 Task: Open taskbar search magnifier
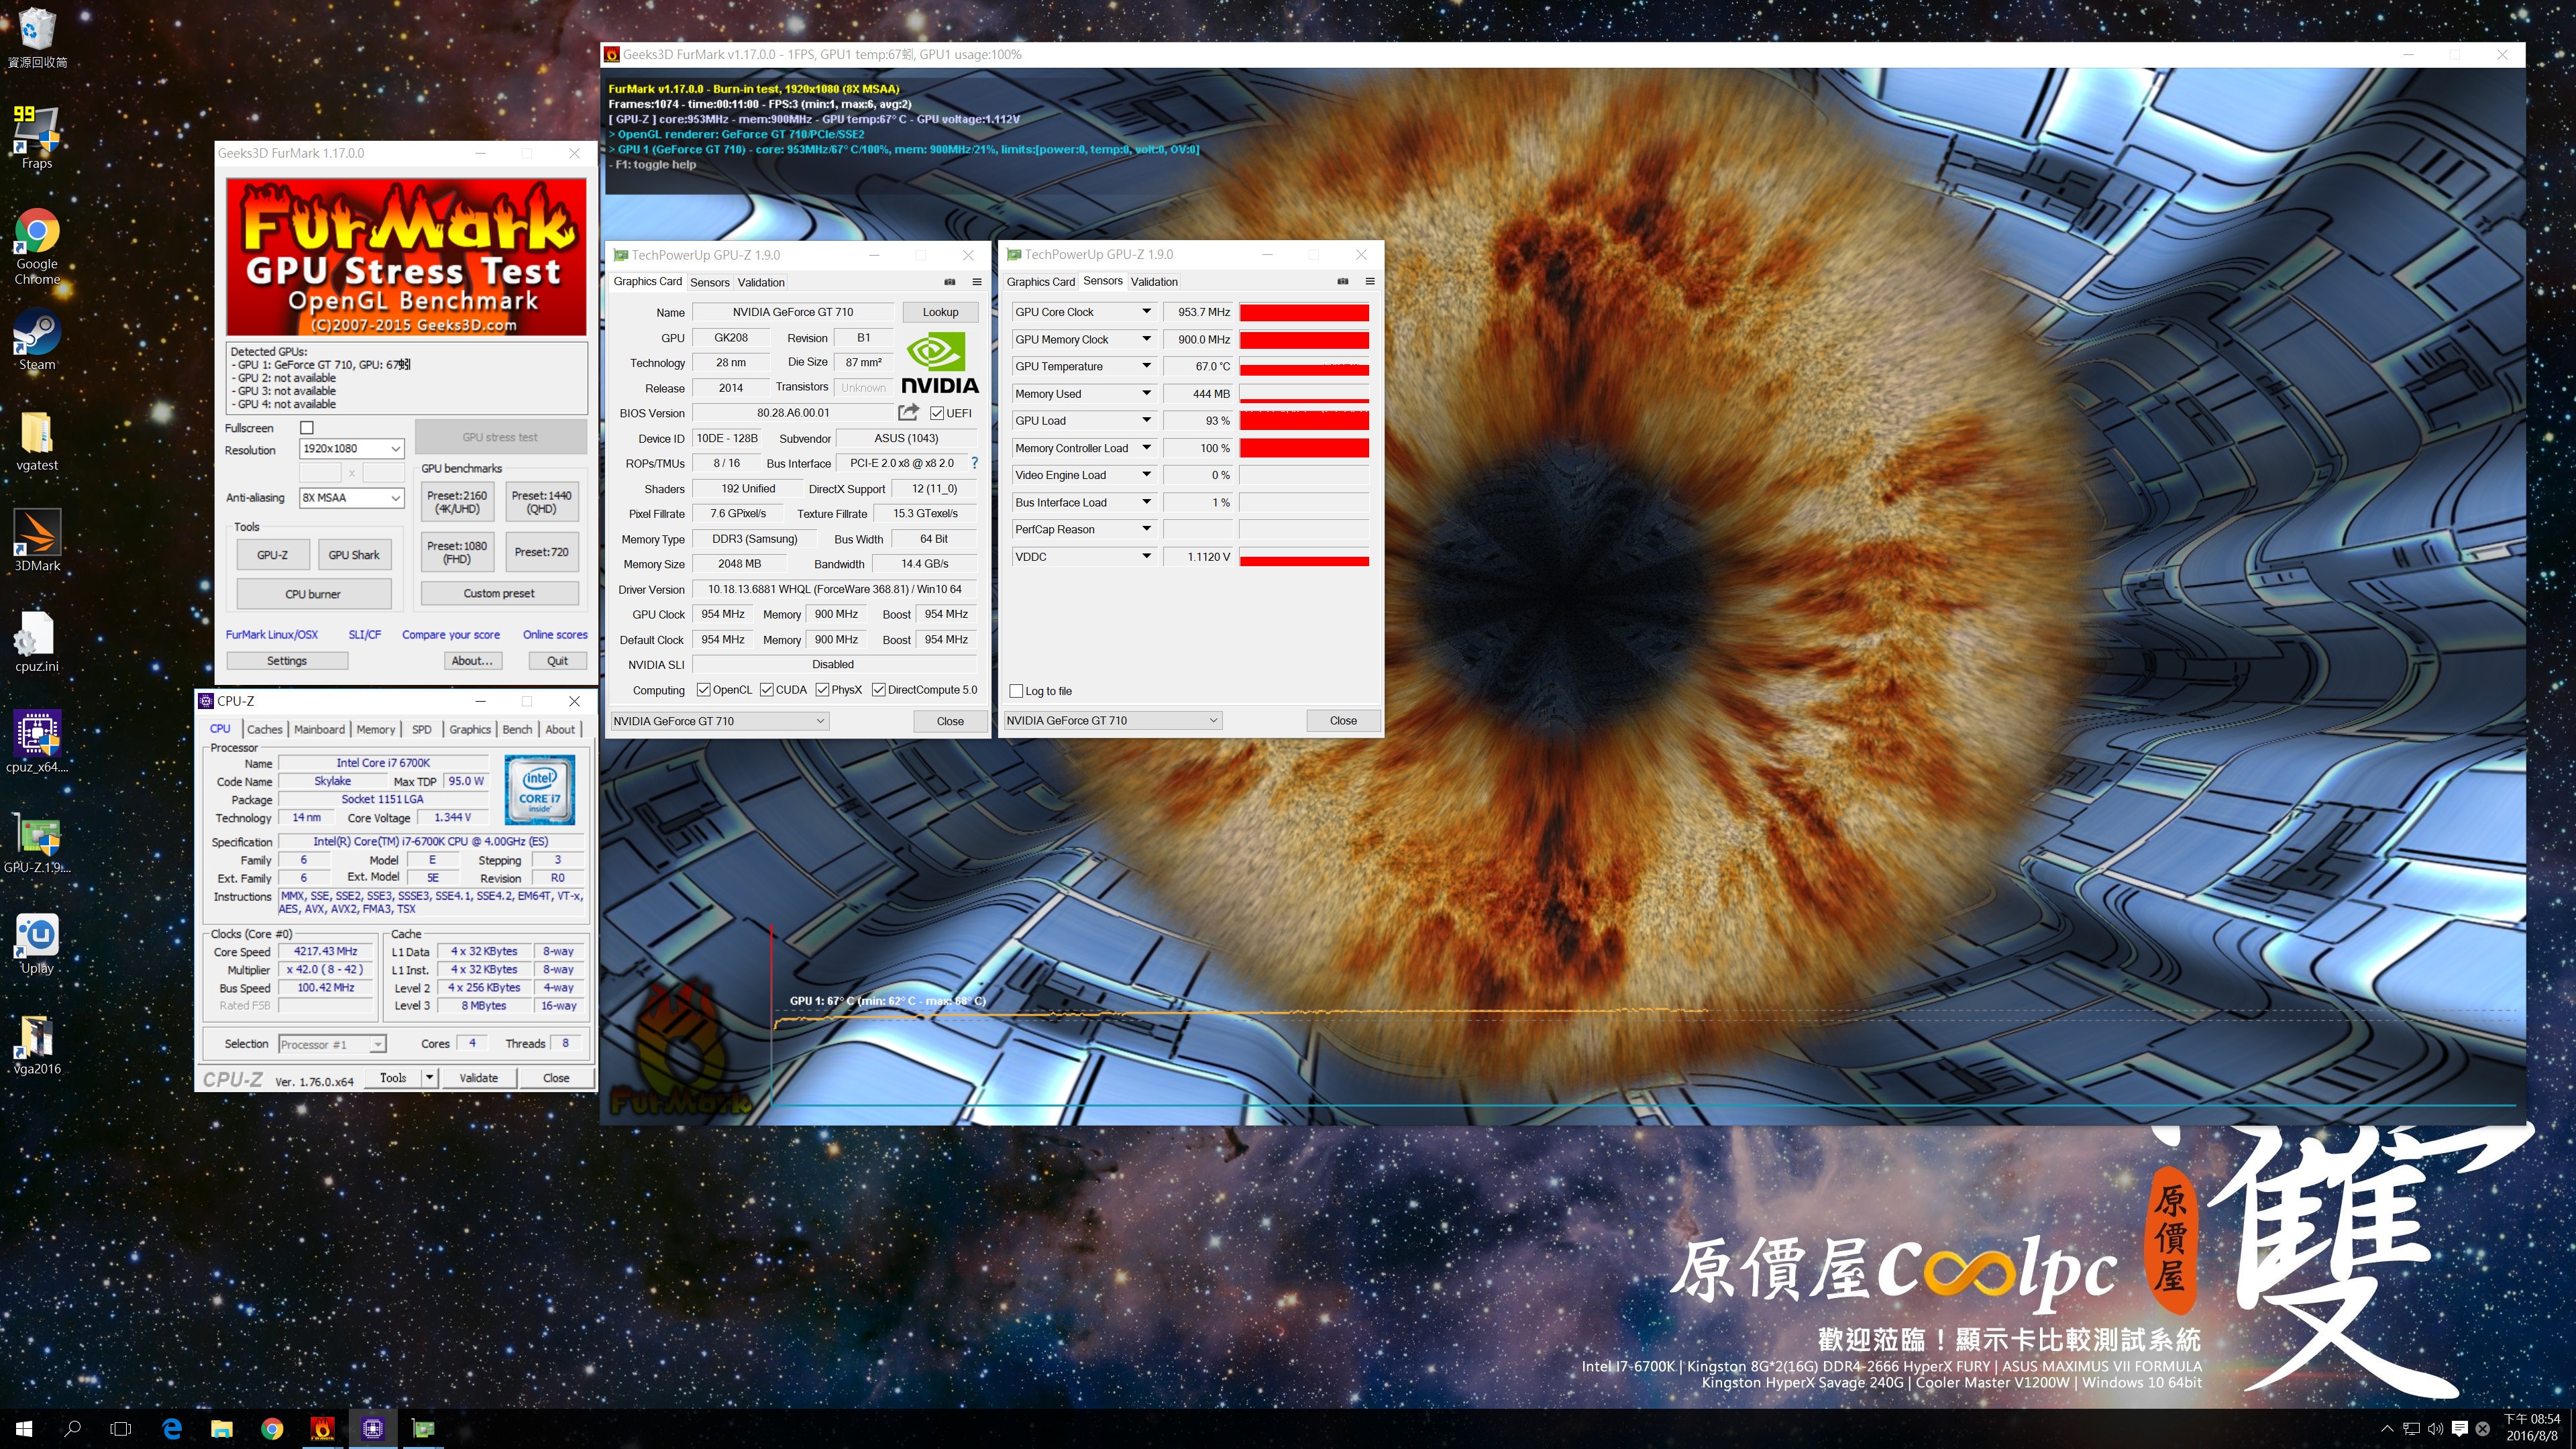(72, 1429)
